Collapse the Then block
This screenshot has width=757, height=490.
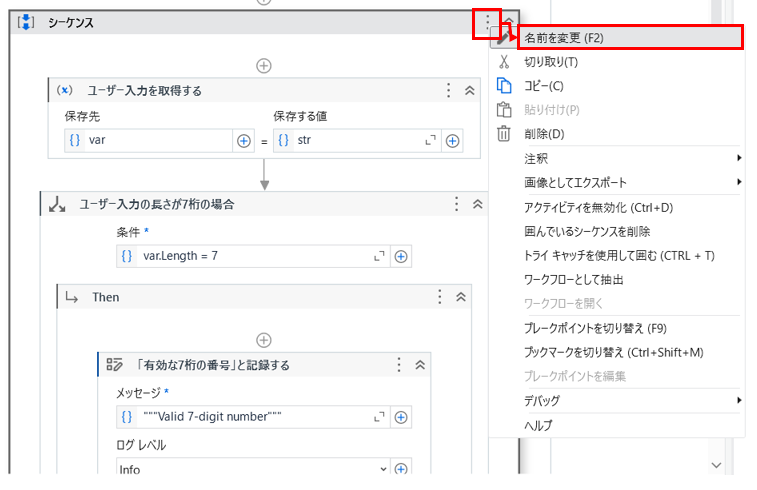(x=461, y=297)
